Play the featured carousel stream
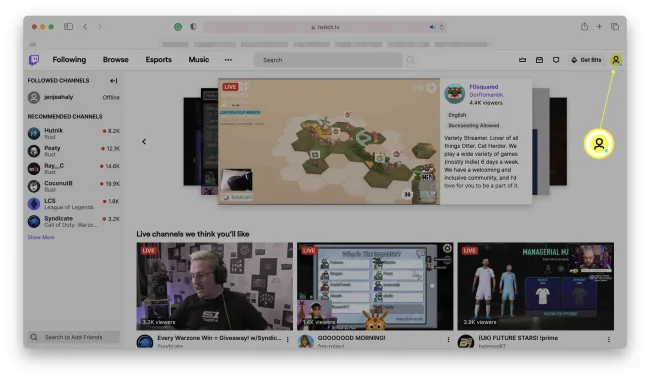This screenshot has height=379, width=650. coord(329,141)
